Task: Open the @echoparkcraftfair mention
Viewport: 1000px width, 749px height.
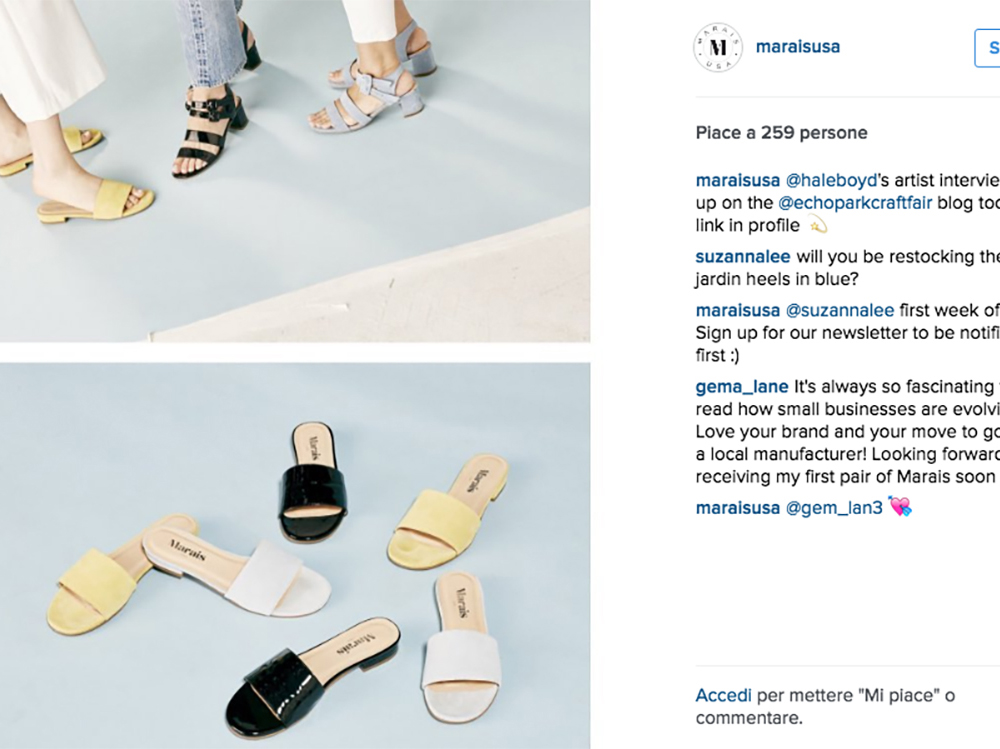Action: [855, 203]
